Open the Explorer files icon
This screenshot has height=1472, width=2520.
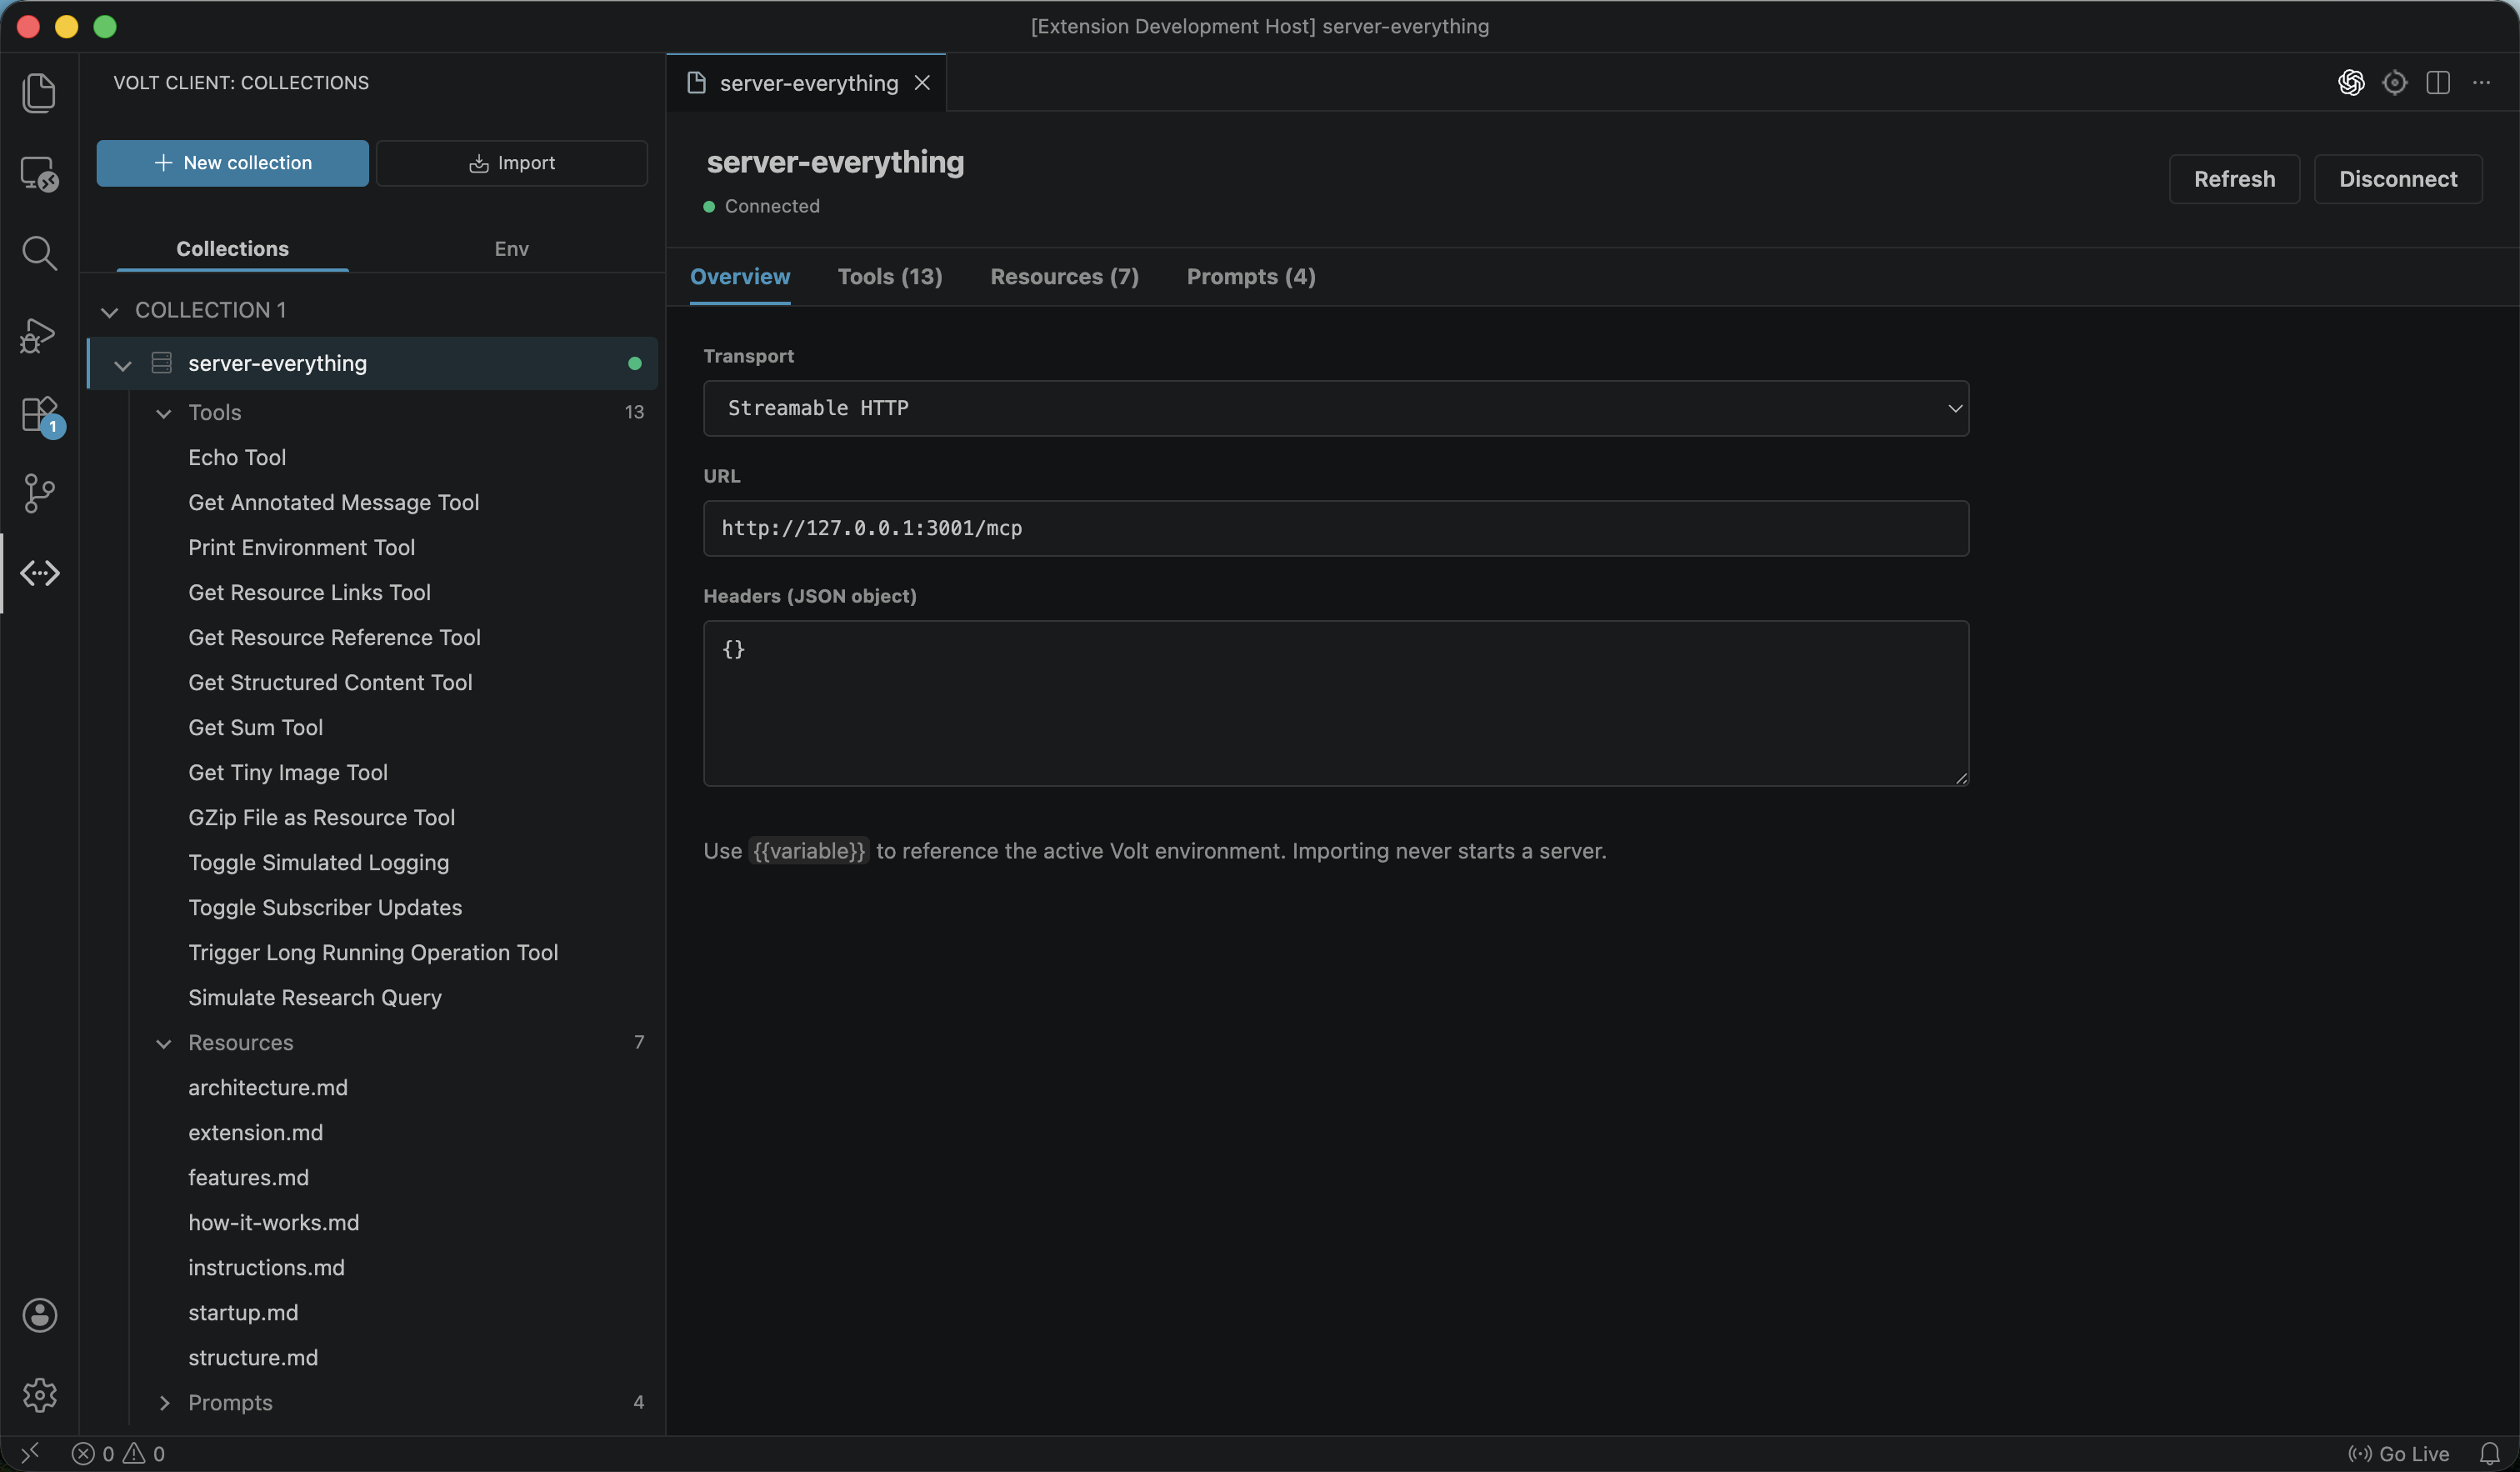point(39,93)
